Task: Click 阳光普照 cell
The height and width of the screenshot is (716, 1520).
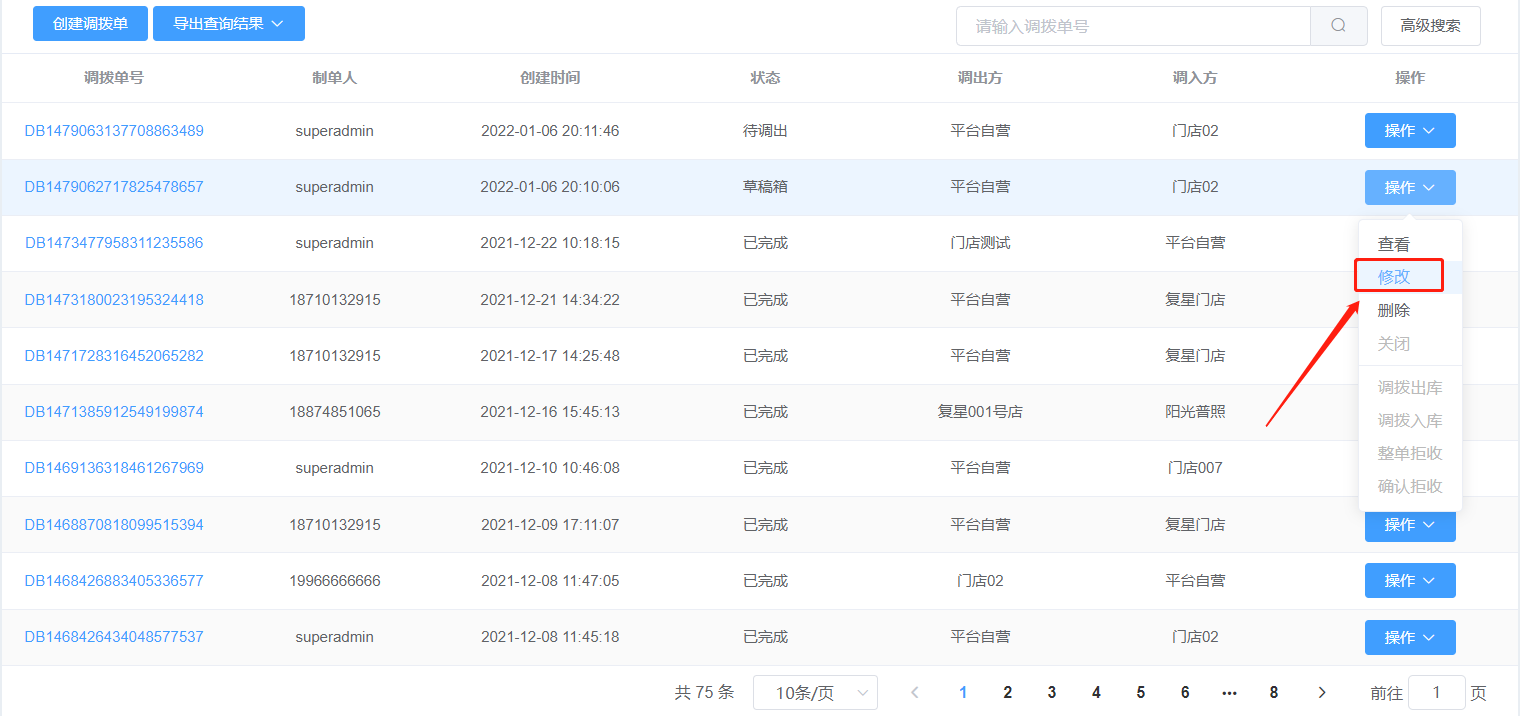Action: 1195,412
